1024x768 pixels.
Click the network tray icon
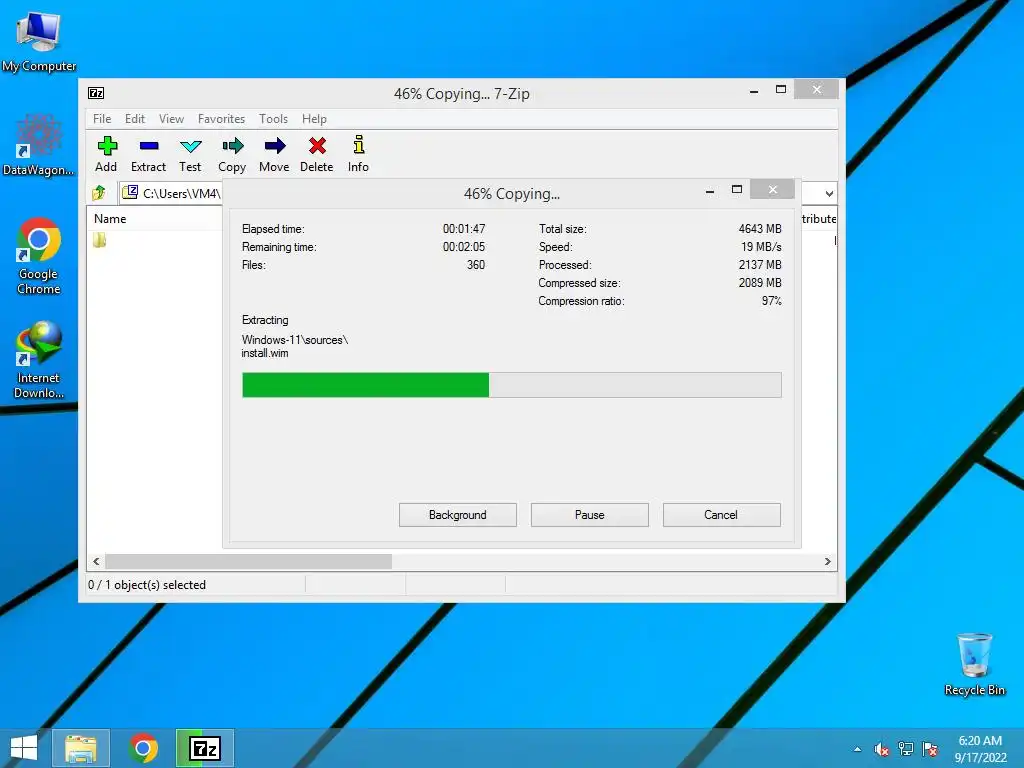tap(906, 749)
